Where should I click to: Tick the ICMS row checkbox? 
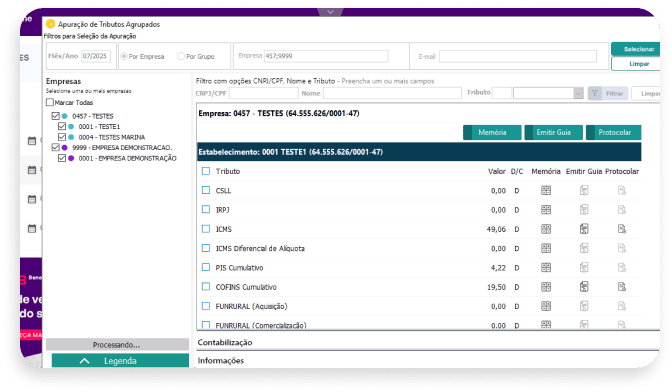[x=206, y=229]
